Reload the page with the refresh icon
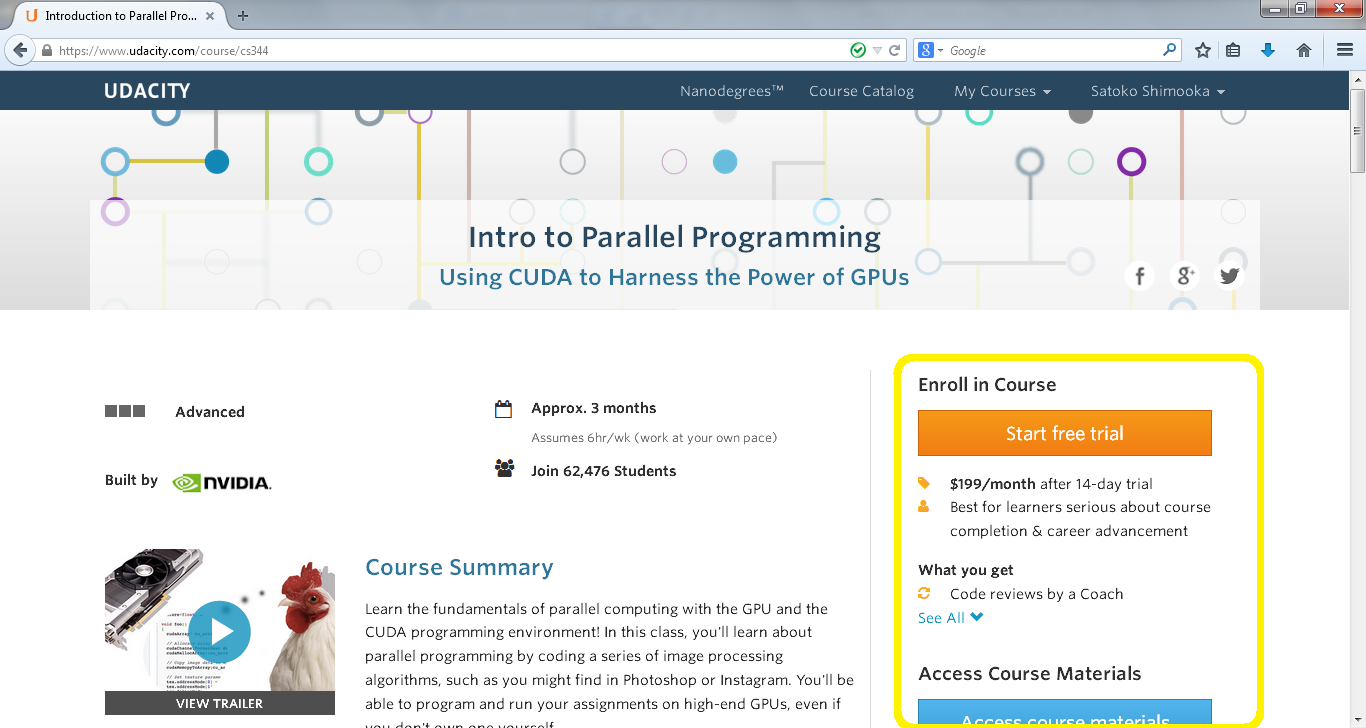The image size is (1366, 728). (895, 50)
